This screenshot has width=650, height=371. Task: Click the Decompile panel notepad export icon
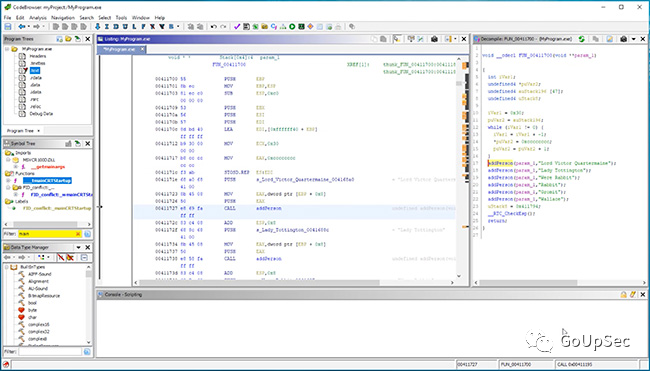[x=609, y=39]
